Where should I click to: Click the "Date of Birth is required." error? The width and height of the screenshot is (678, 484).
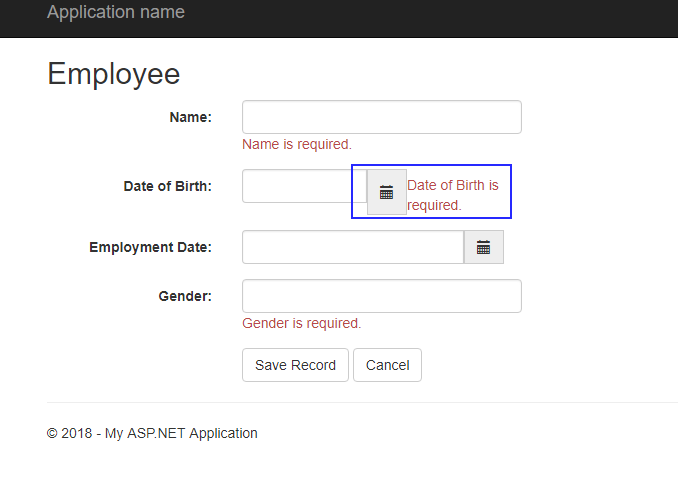click(x=452, y=195)
